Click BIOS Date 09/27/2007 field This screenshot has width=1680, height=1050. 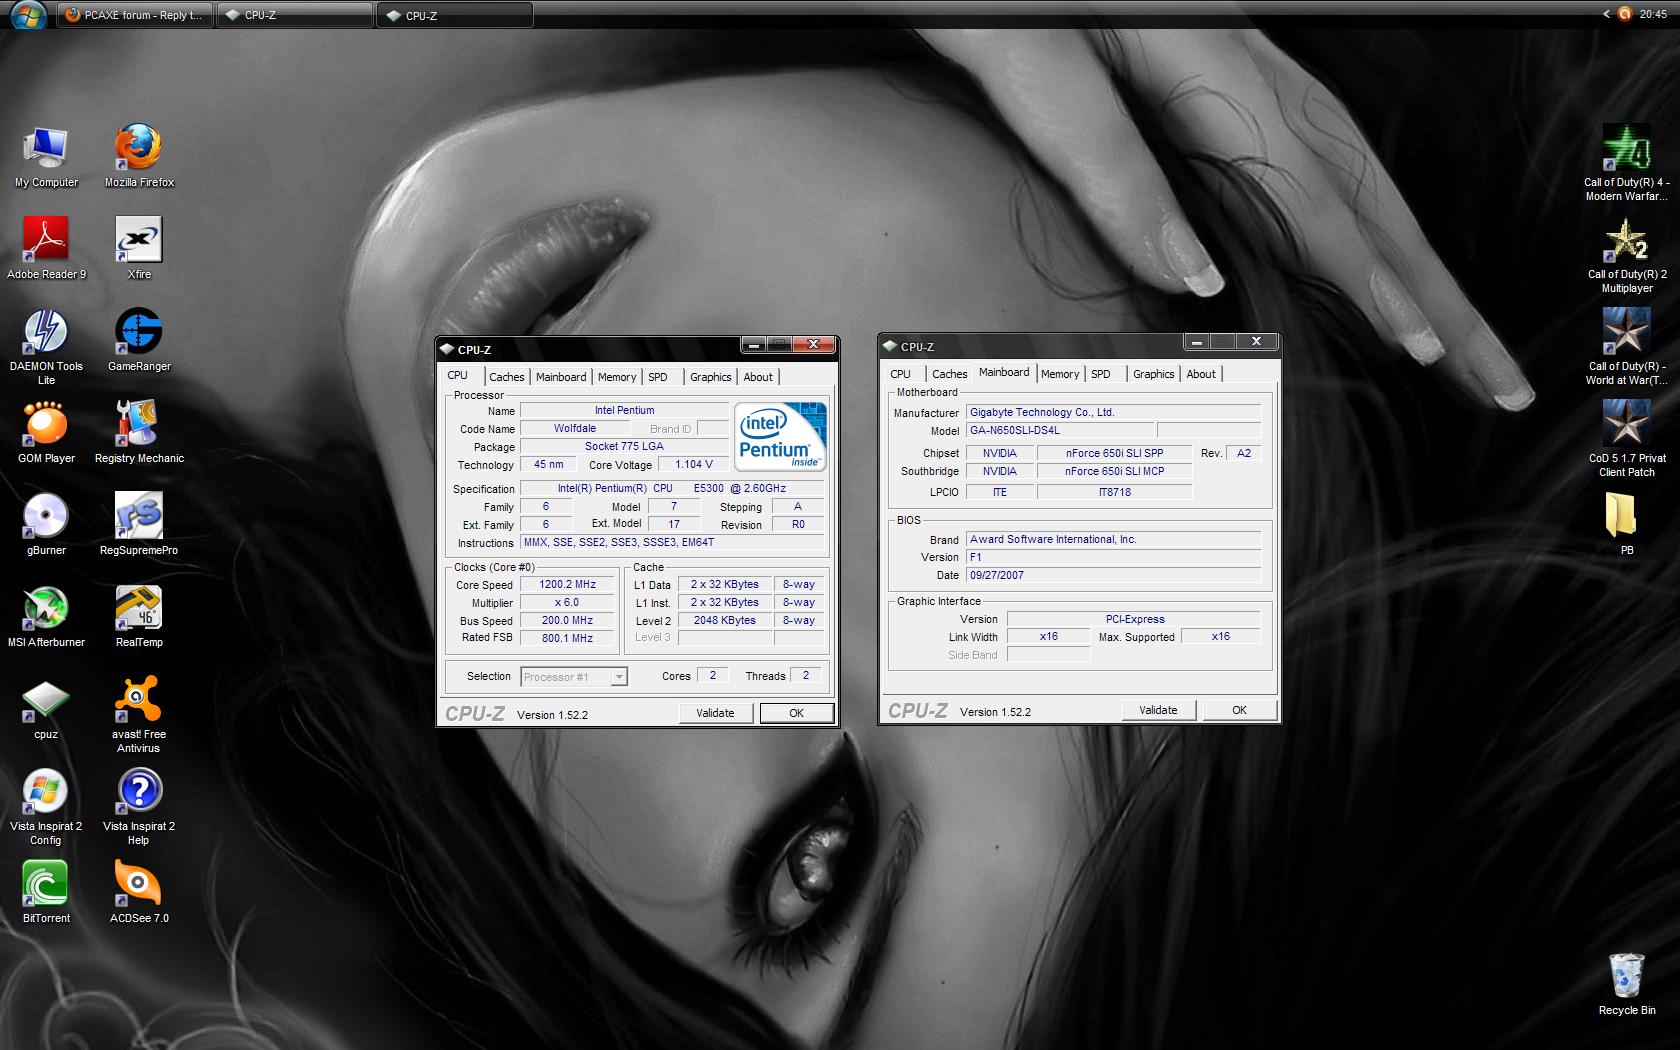click(1113, 575)
